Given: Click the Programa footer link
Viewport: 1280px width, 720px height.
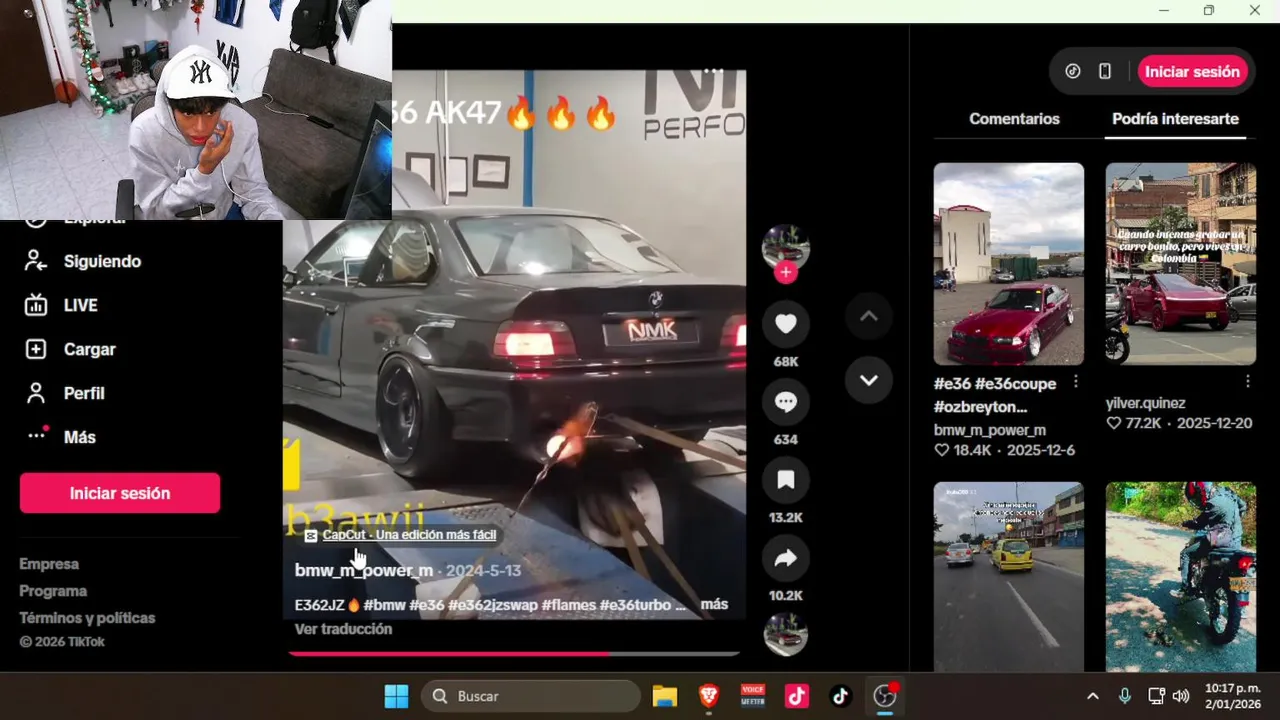Looking at the screenshot, I should coord(53,591).
